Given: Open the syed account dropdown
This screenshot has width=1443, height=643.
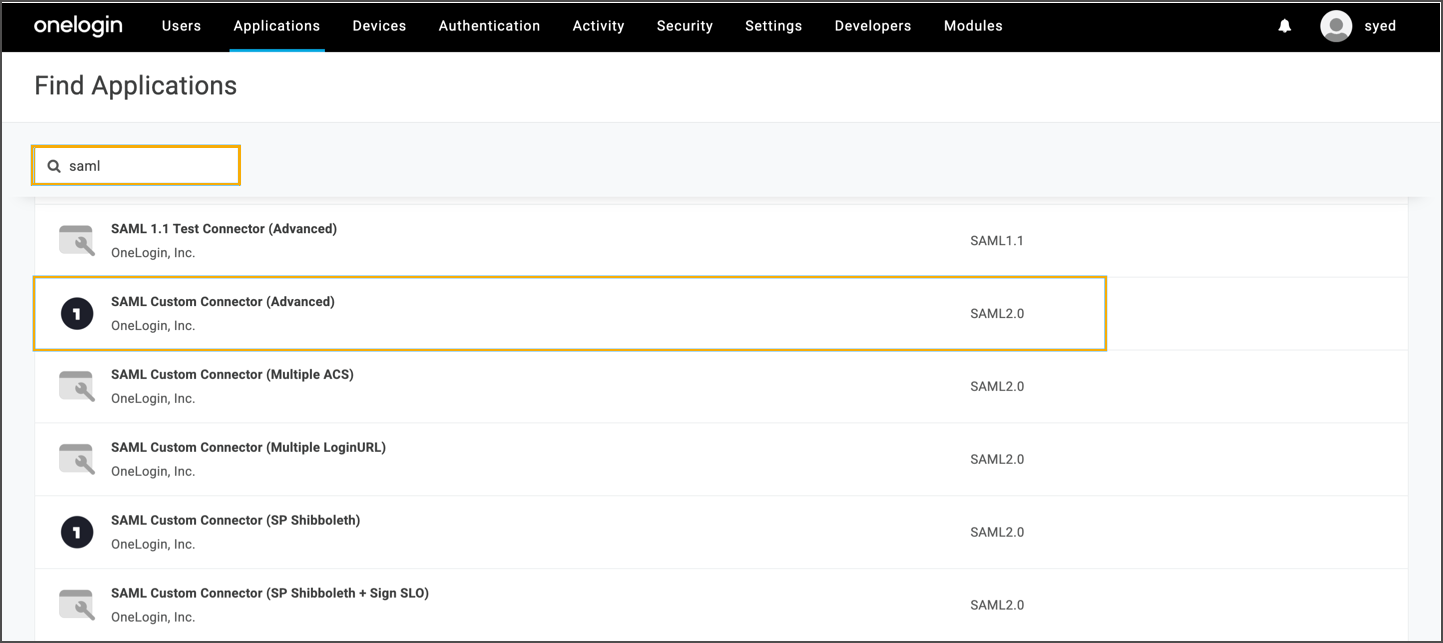Looking at the screenshot, I should 1380,26.
